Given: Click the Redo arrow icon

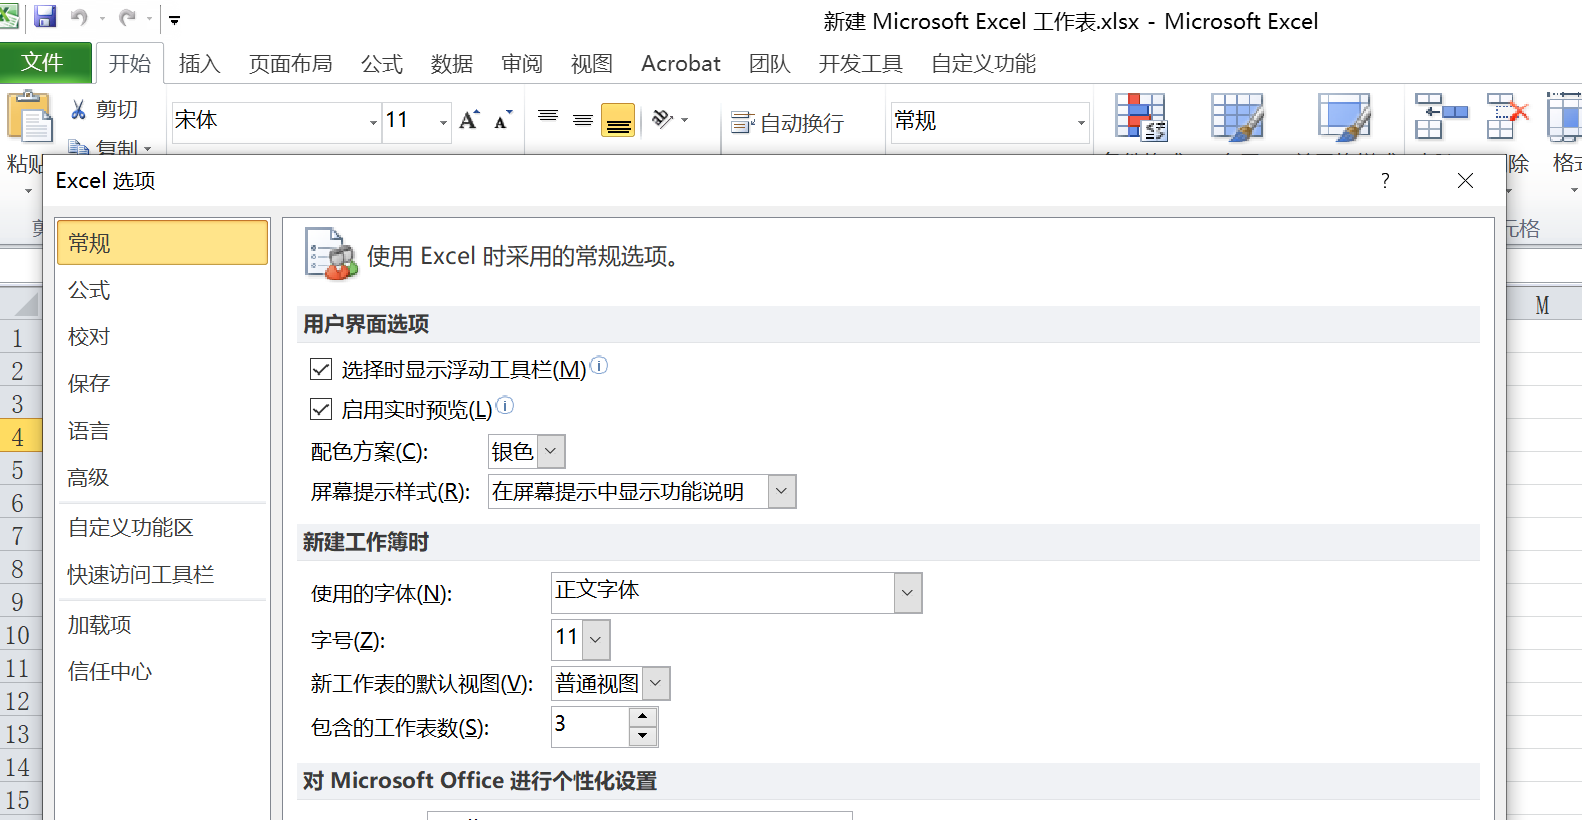Looking at the screenshot, I should click(x=127, y=17).
